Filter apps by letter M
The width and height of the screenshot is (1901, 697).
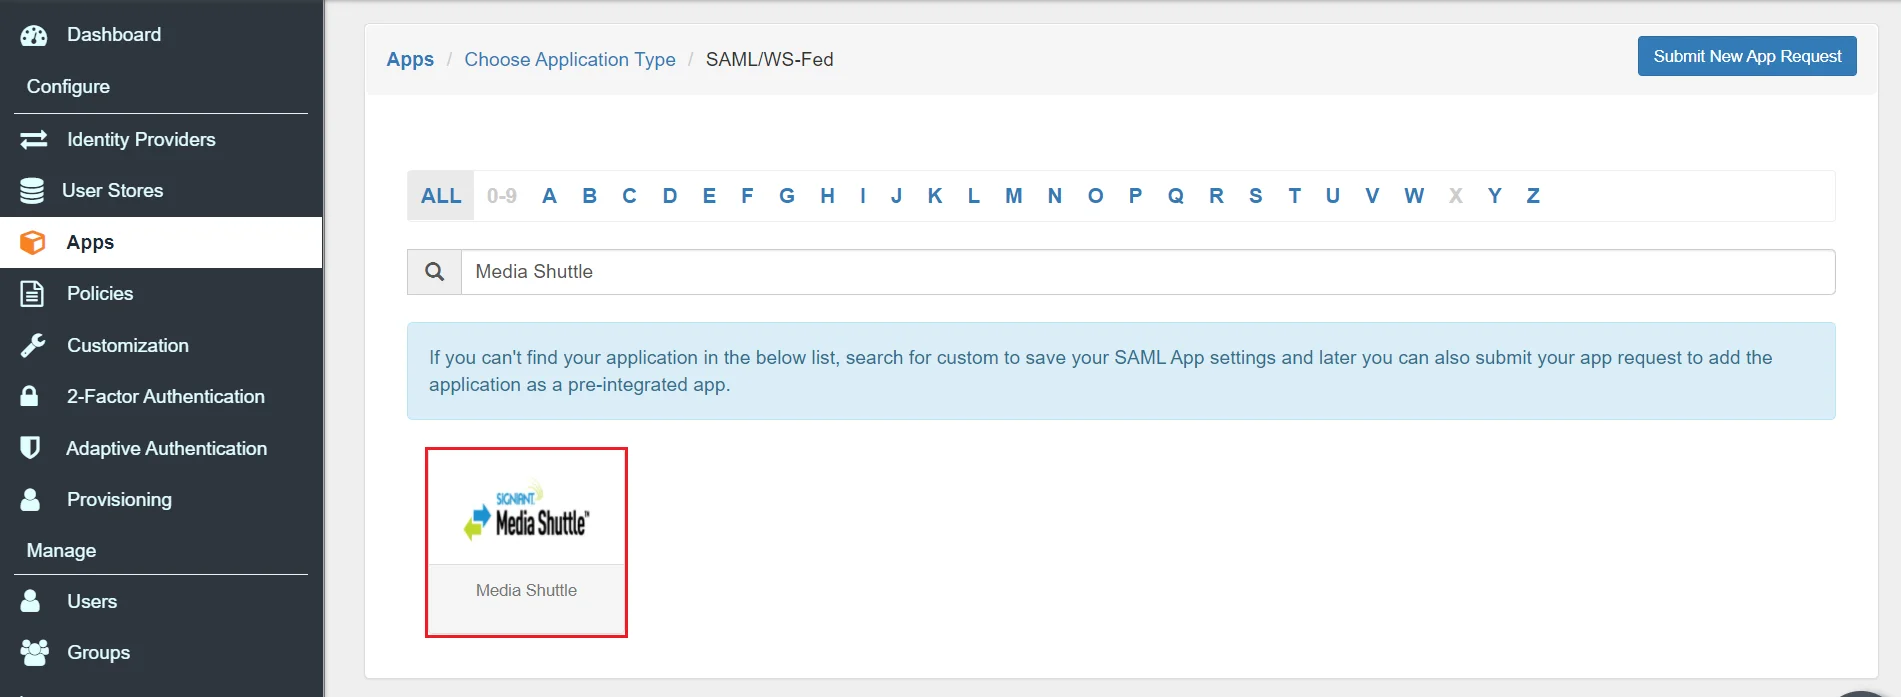(x=1014, y=196)
